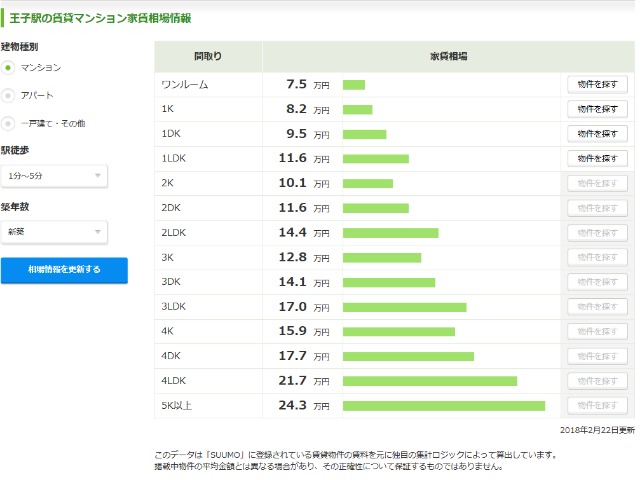
Task: Click the 5K以上 layout label
Action: [x=176, y=406]
